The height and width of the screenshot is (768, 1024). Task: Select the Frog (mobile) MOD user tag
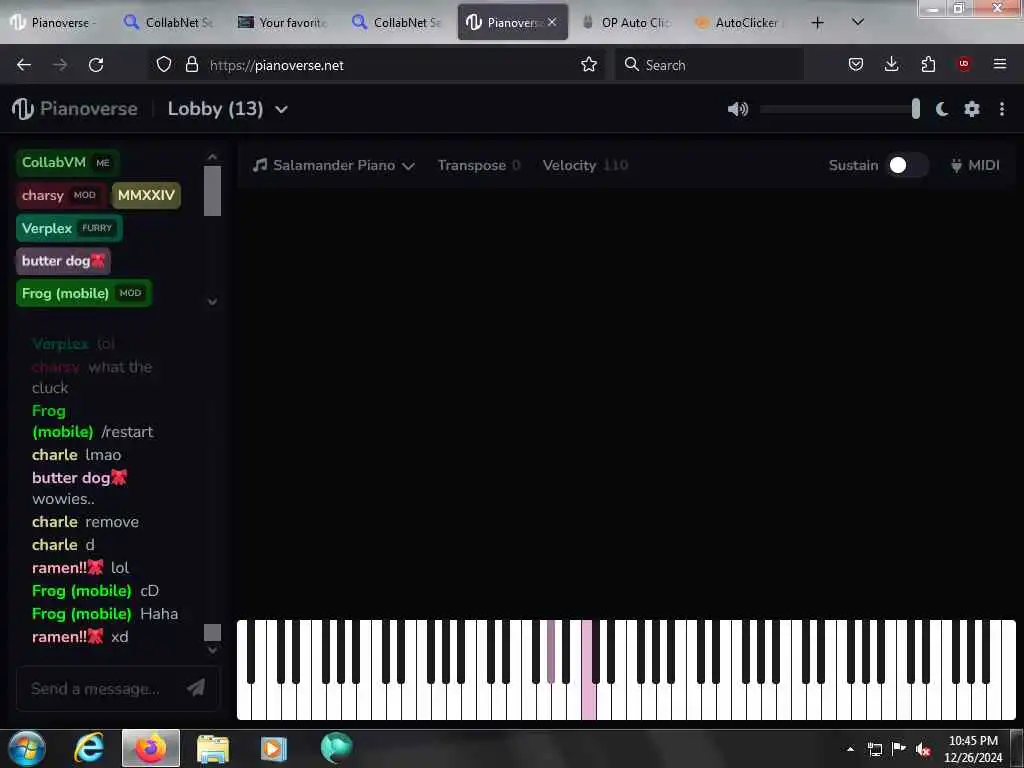point(84,293)
